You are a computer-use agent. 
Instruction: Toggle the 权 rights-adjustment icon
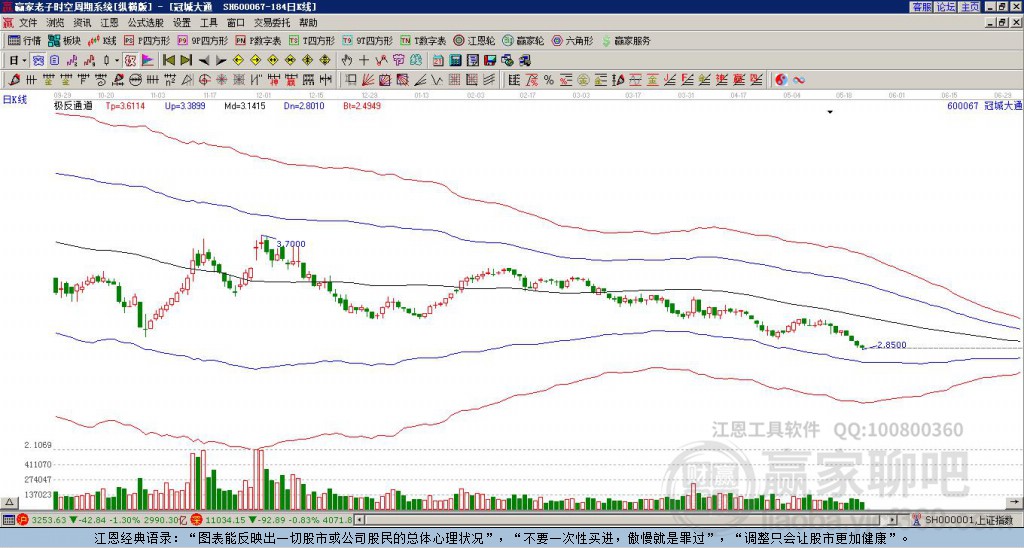point(130,60)
